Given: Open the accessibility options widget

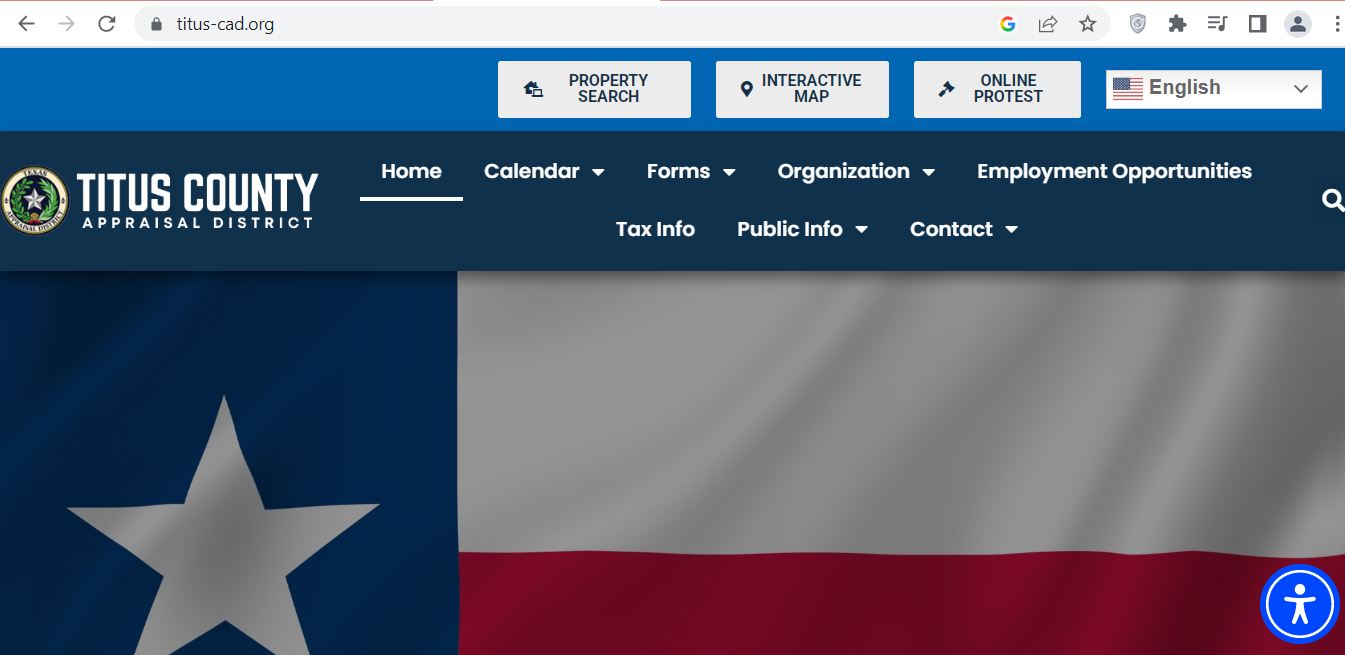Looking at the screenshot, I should click(x=1299, y=604).
